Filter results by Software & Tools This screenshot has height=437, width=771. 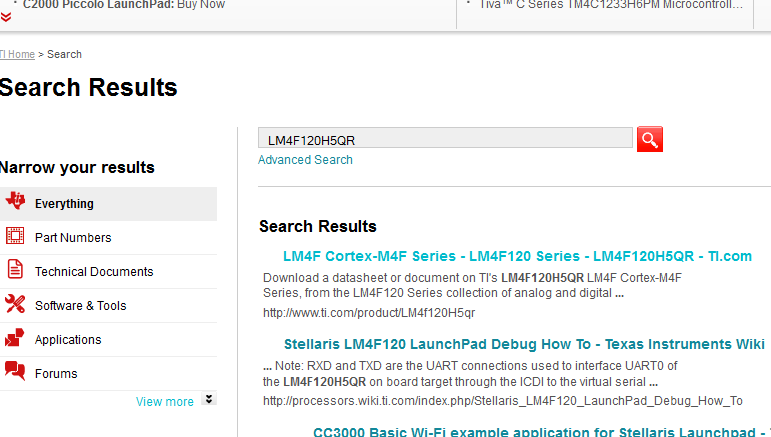[x=108, y=306]
